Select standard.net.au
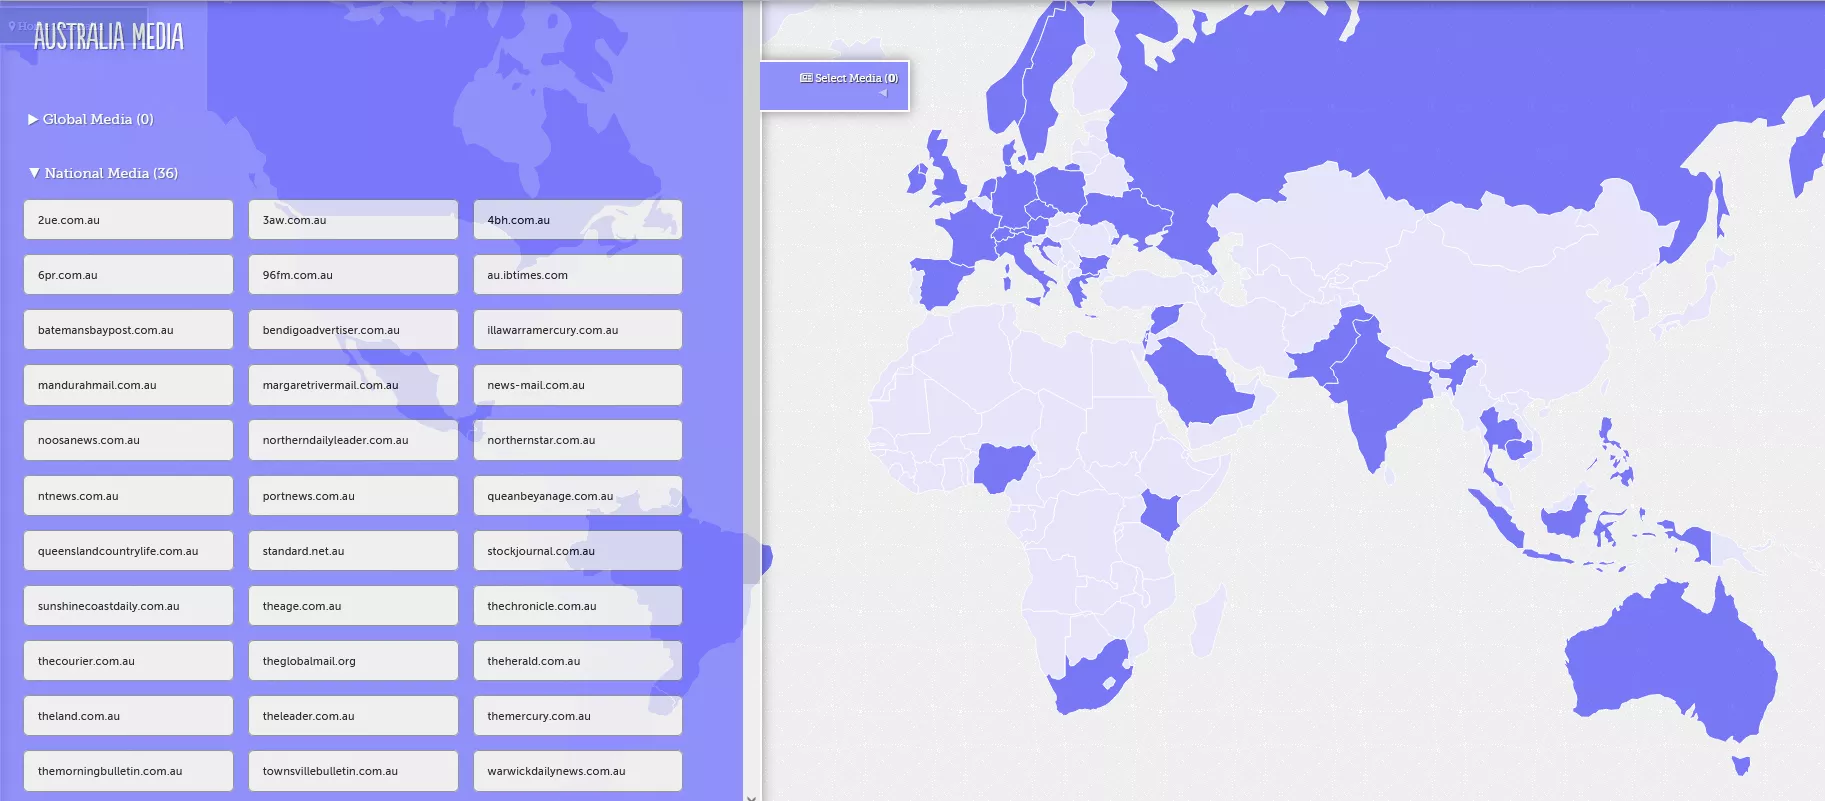This screenshot has width=1825, height=801. point(353,551)
